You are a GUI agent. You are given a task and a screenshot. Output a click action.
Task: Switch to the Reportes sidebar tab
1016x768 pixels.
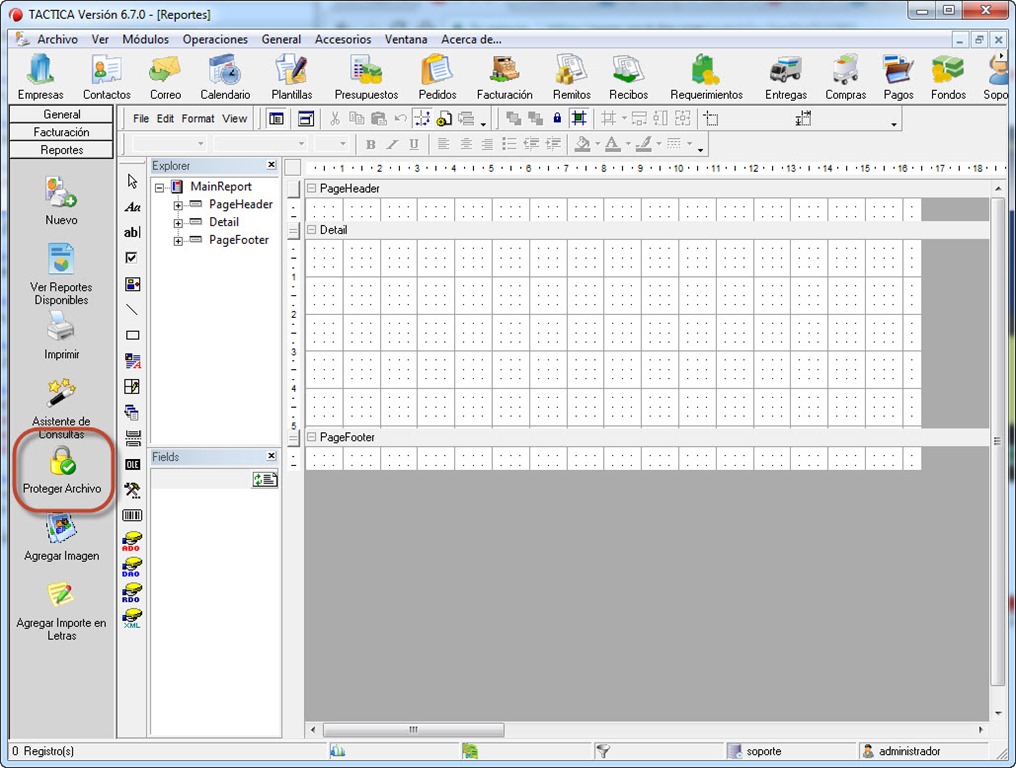pos(62,150)
